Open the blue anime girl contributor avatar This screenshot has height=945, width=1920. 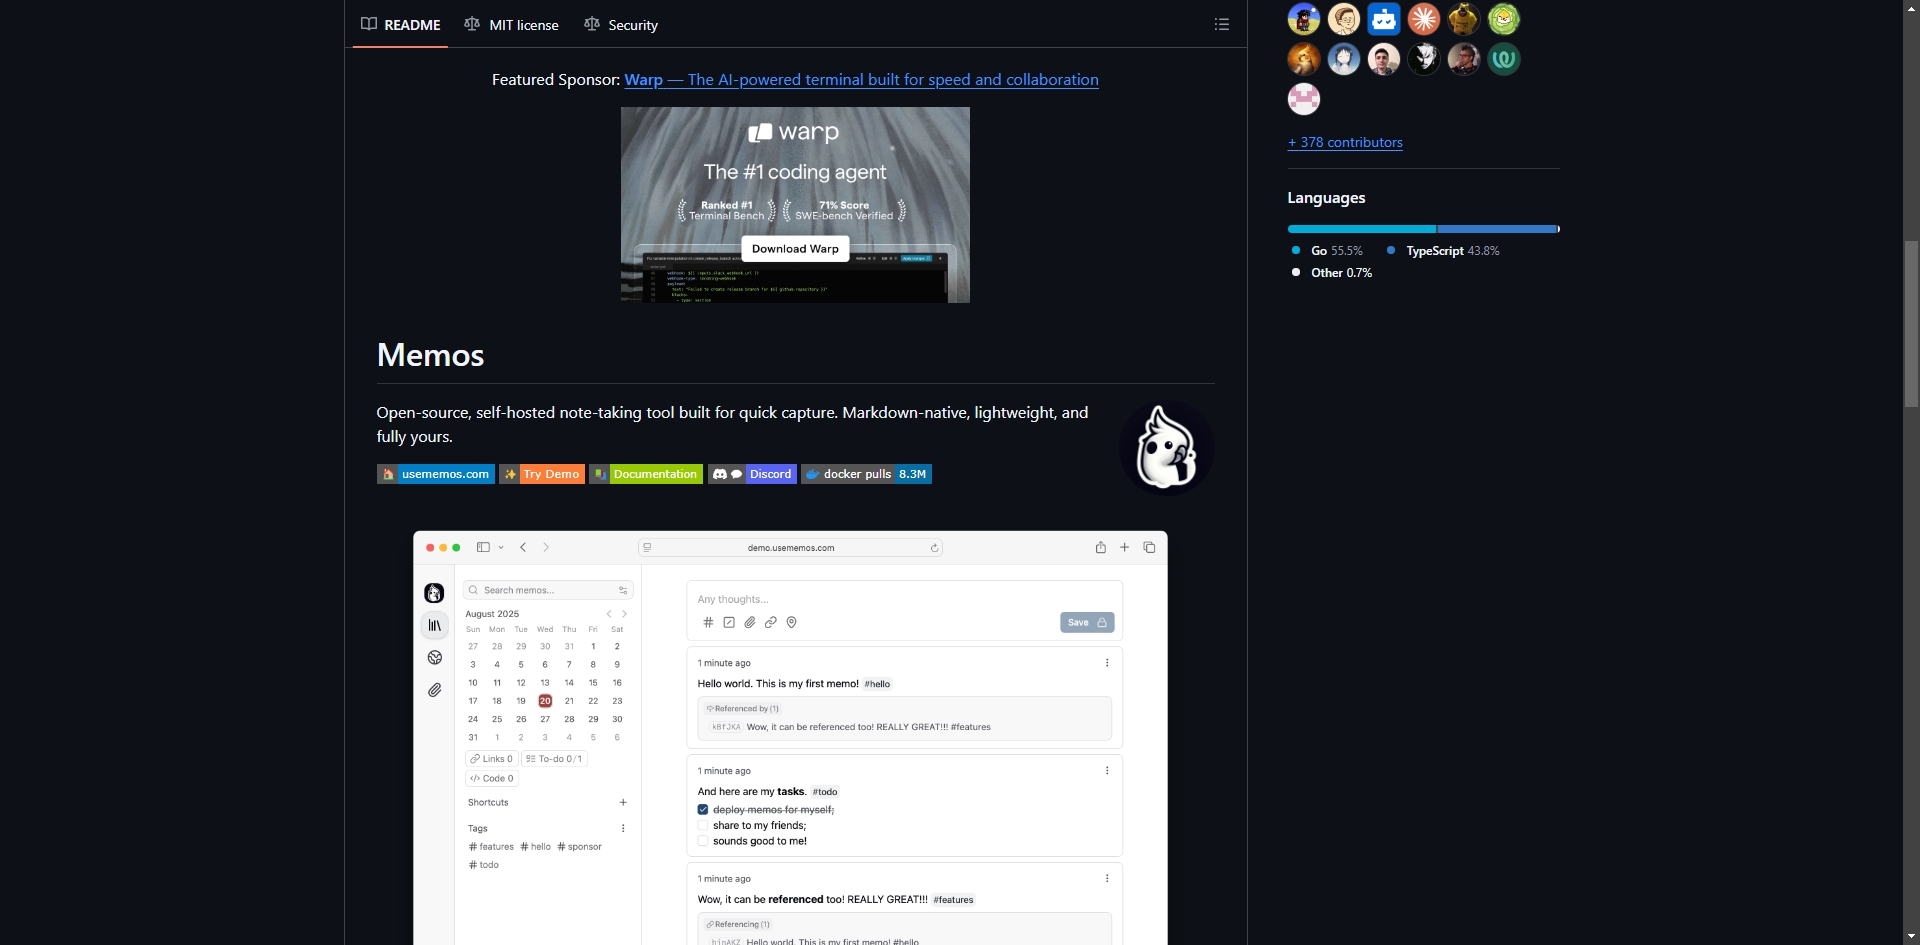[x=1344, y=59]
